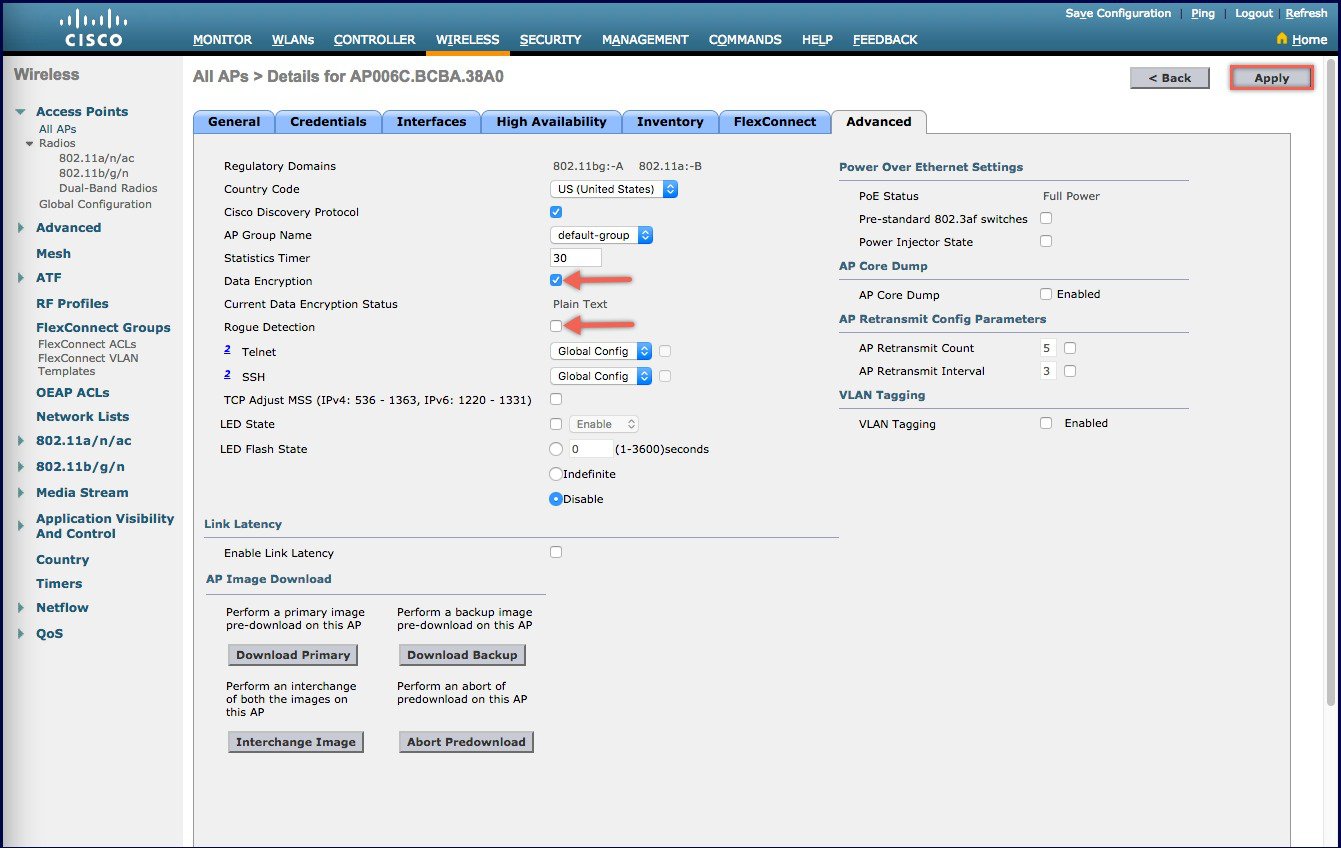Collapse the Radios tree node
Screen dimensions: 1341x850
click(x=30, y=144)
